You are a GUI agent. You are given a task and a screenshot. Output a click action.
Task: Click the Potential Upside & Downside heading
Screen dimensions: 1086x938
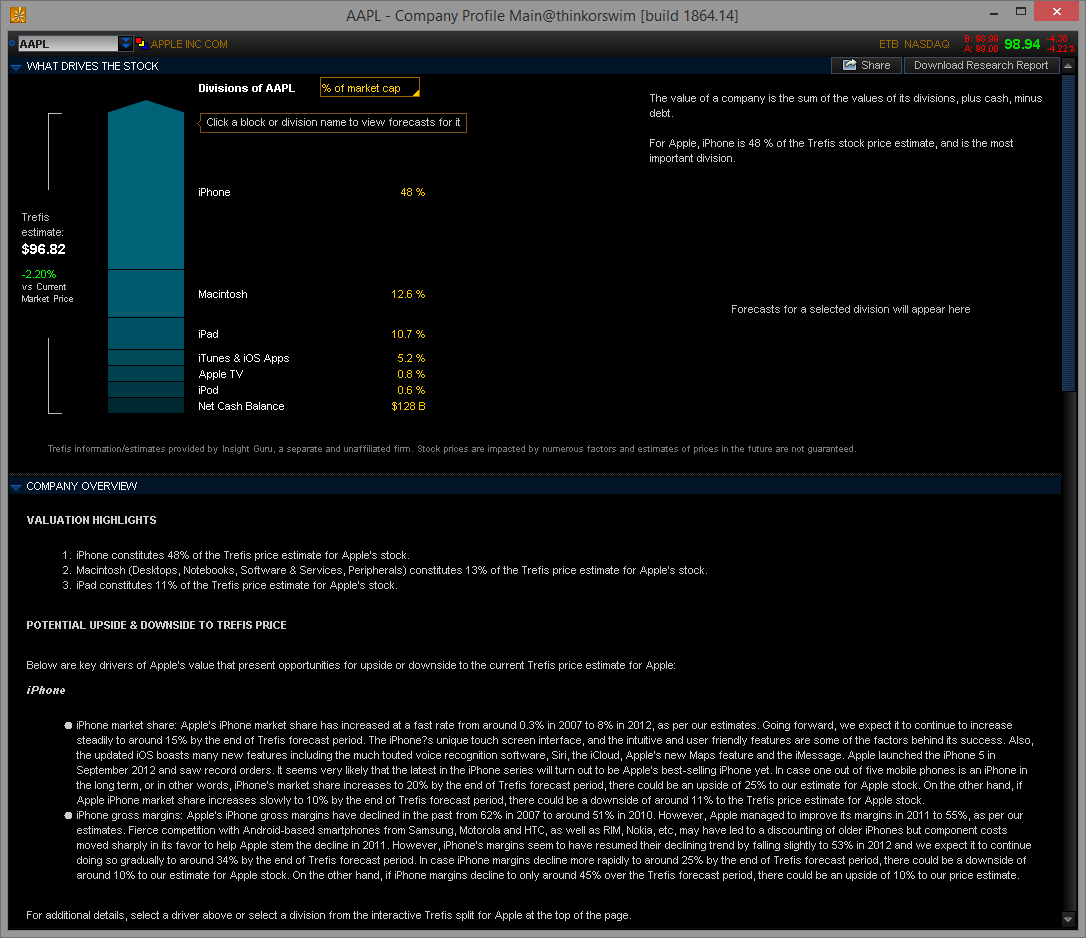pyautogui.click(x=157, y=625)
